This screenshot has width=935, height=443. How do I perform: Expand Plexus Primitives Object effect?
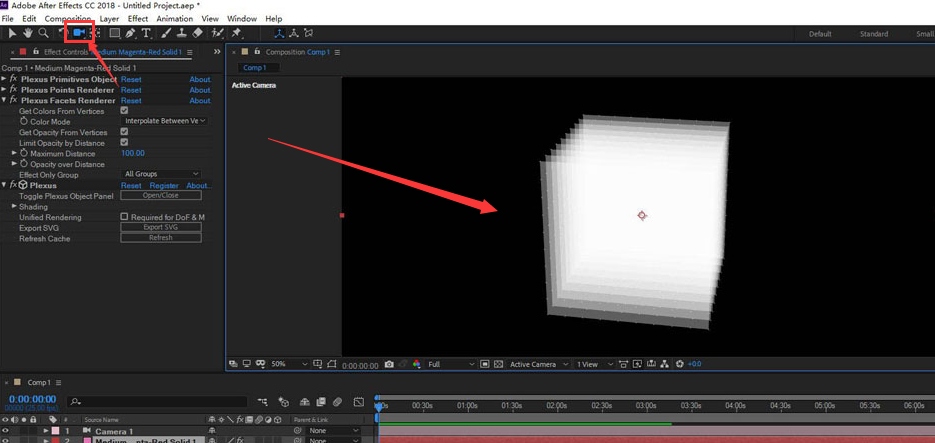4,79
